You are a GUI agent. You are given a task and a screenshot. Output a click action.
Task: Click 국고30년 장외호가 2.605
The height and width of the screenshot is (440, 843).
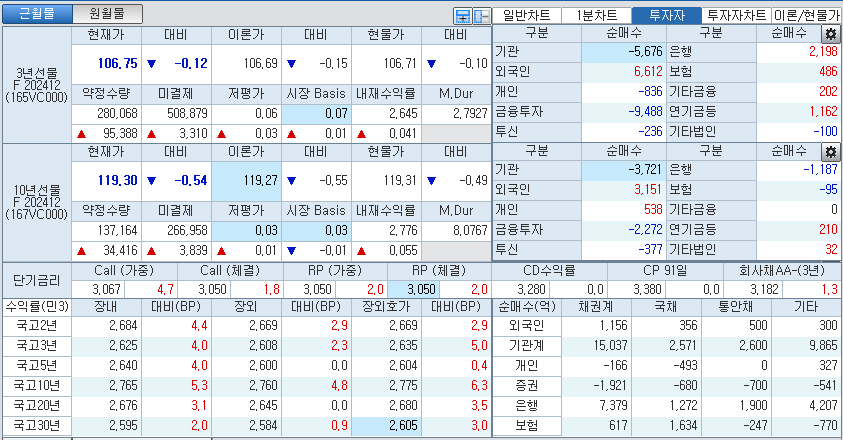click(386, 425)
